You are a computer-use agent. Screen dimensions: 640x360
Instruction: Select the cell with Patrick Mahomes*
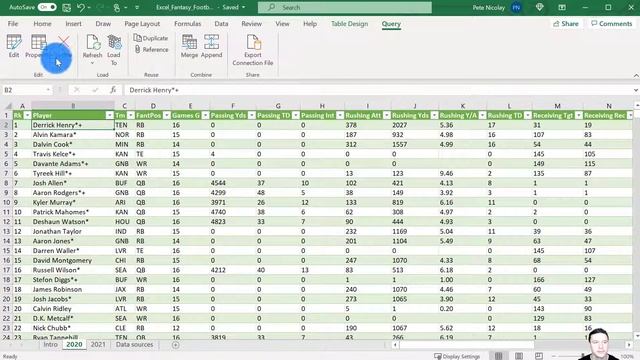tap(73, 212)
